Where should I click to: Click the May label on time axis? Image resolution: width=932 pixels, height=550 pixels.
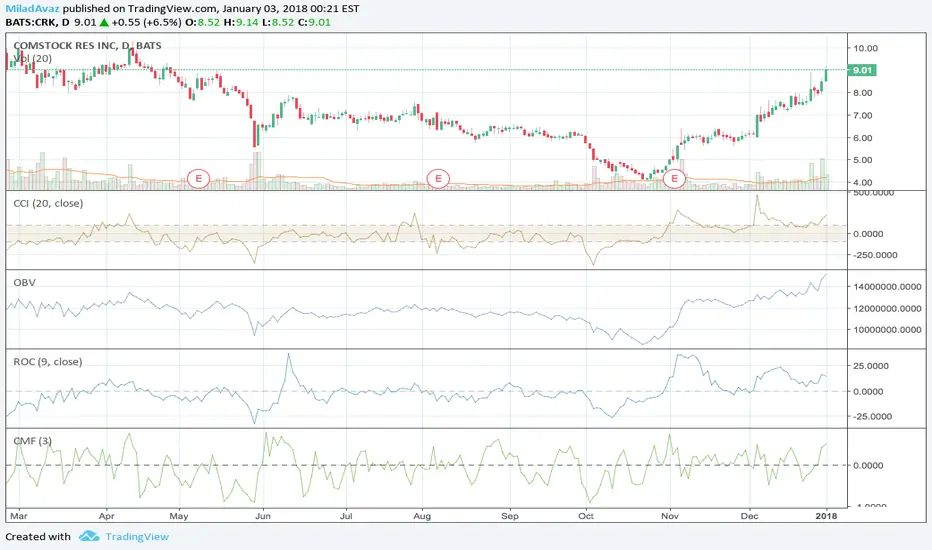pos(179,516)
